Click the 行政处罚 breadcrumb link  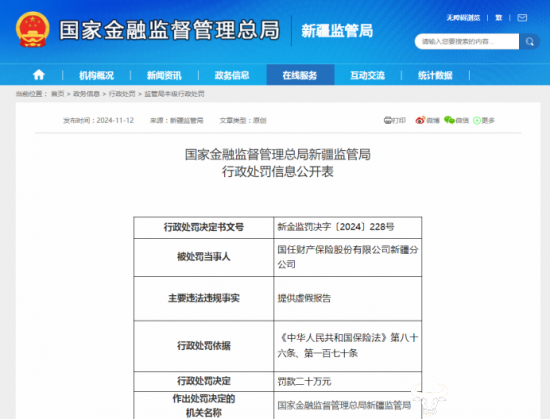point(122,94)
